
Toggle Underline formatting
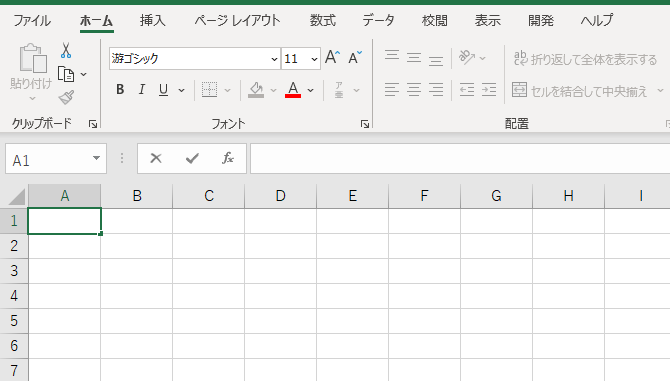click(163, 90)
